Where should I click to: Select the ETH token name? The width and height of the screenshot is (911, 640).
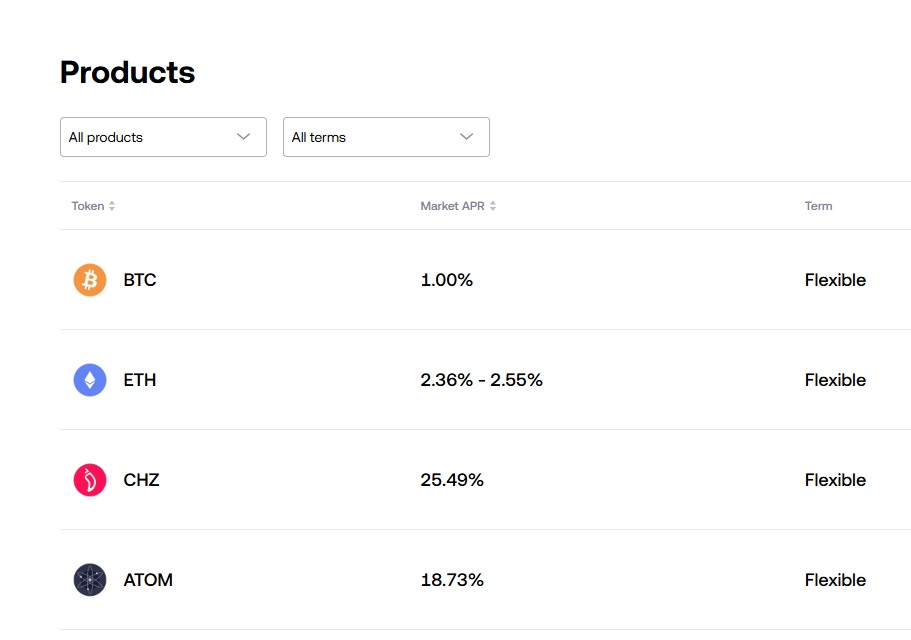pos(140,380)
